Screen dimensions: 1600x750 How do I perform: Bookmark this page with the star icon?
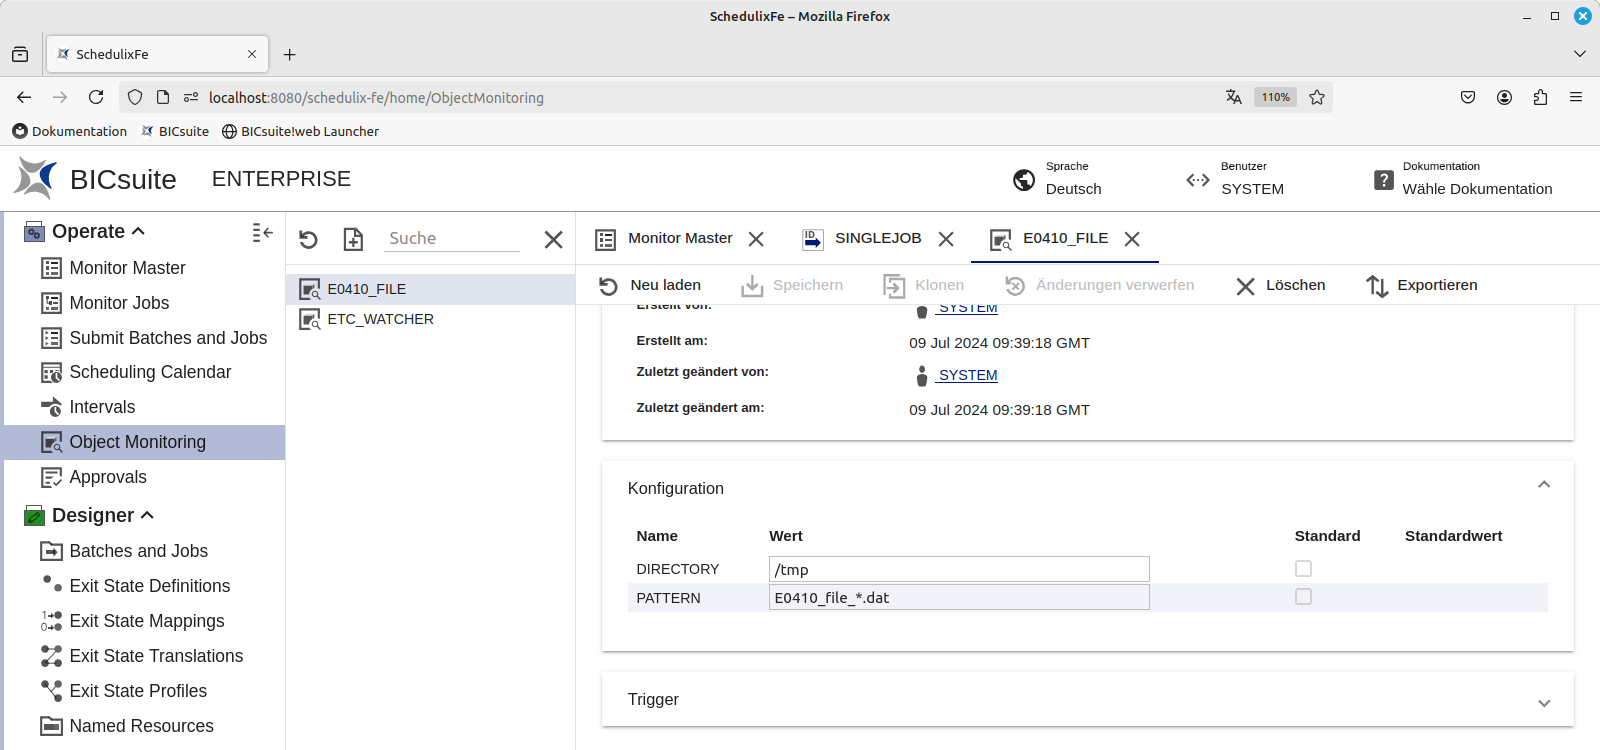click(x=1317, y=97)
